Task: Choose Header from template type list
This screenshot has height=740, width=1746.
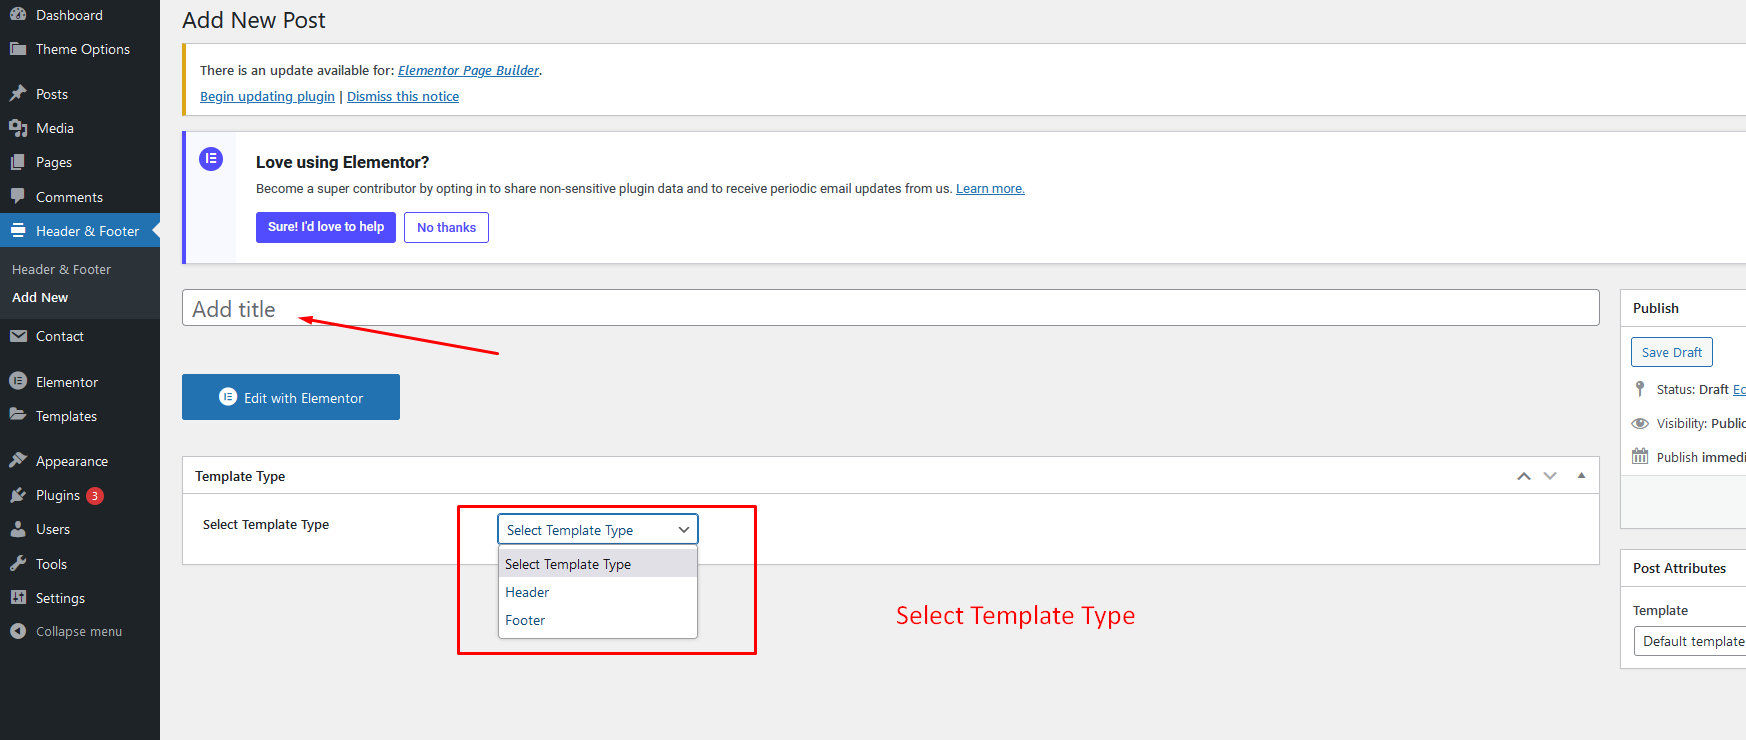Action: coord(598,592)
